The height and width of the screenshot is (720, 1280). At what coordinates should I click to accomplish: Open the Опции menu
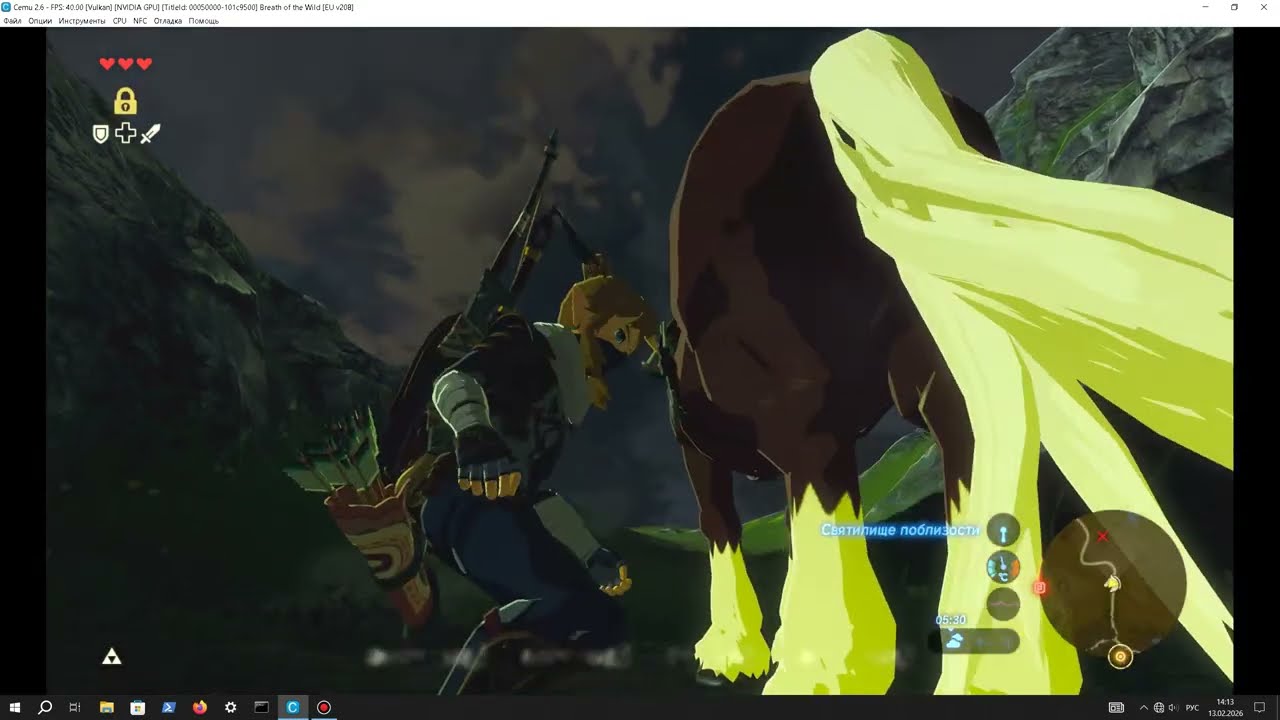point(40,20)
